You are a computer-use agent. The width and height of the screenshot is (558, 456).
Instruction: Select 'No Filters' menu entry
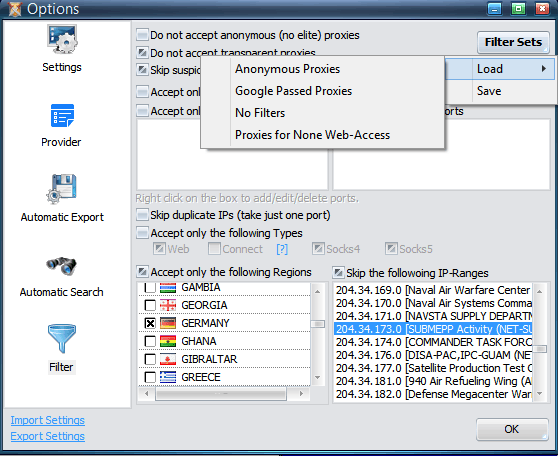(260, 113)
